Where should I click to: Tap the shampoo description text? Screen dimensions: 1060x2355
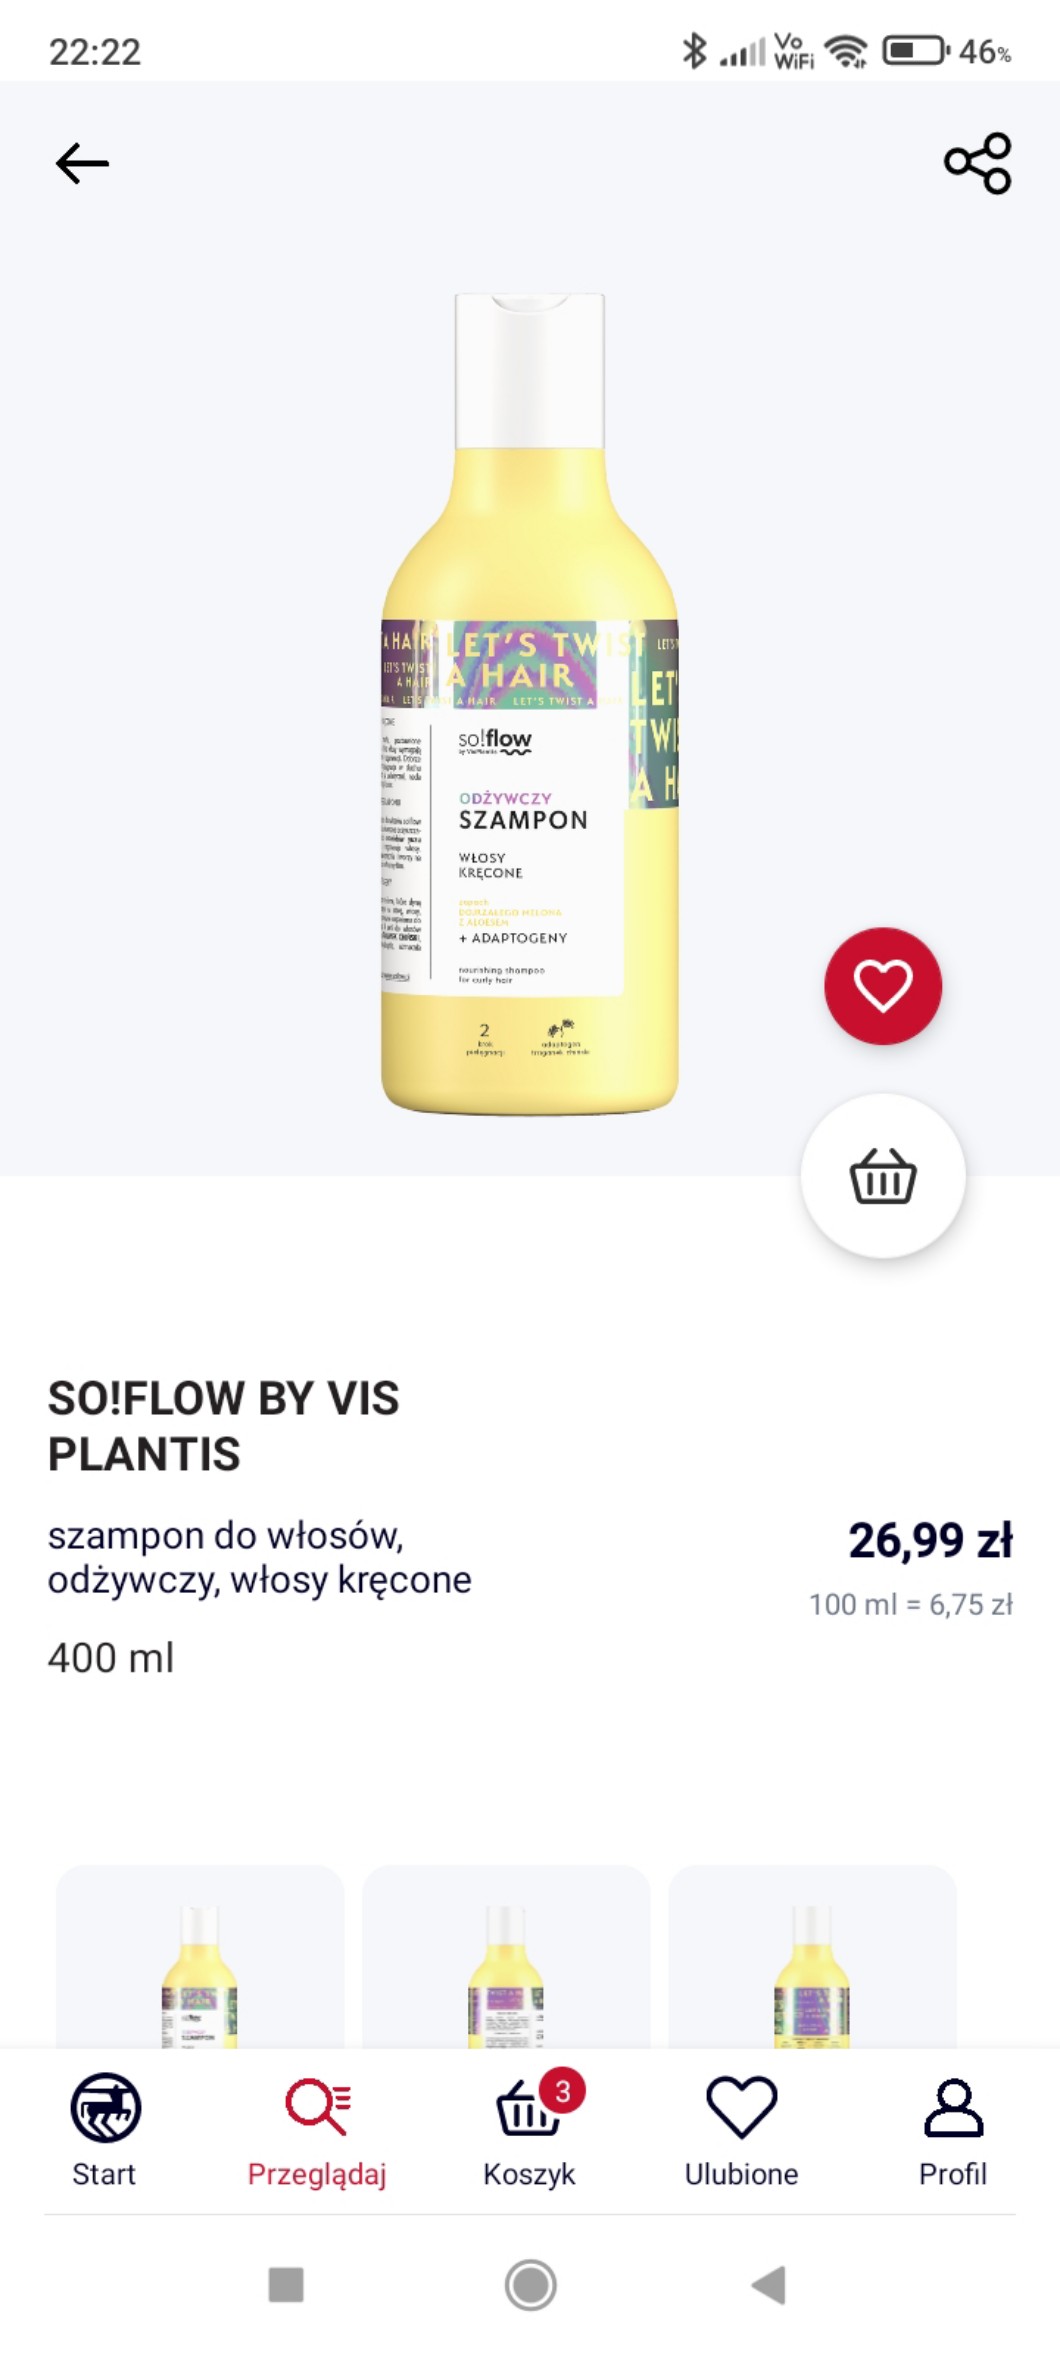[260, 1557]
